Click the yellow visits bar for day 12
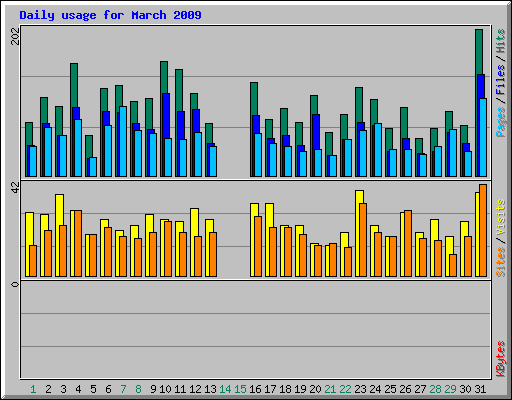Viewport: 512px width, 400px height. click(195, 222)
